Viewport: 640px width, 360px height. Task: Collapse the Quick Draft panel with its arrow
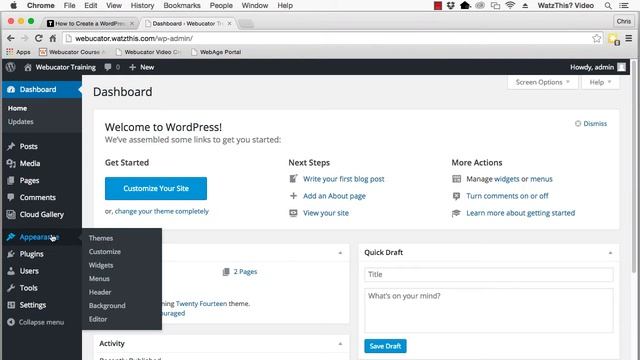point(610,253)
